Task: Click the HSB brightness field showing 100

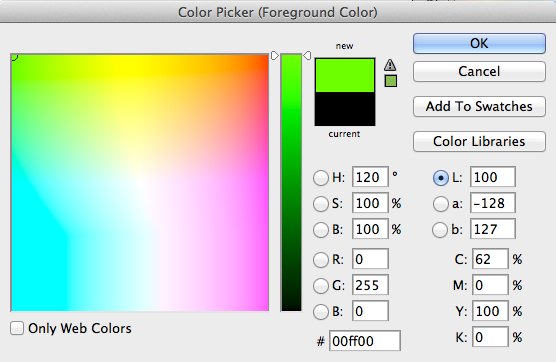Action: (370, 229)
